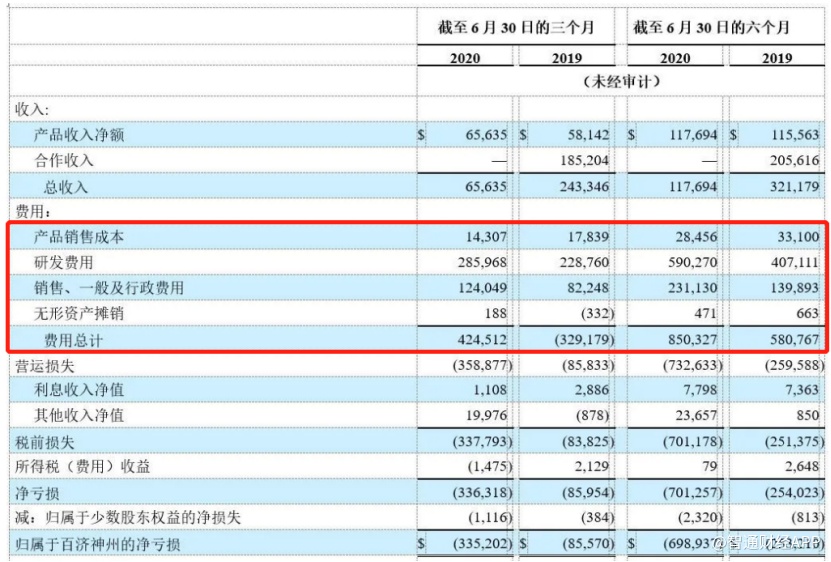Click the 185,204 cooperation revenue cell
This screenshot has height=562, width=831.
tap(582, 160)
